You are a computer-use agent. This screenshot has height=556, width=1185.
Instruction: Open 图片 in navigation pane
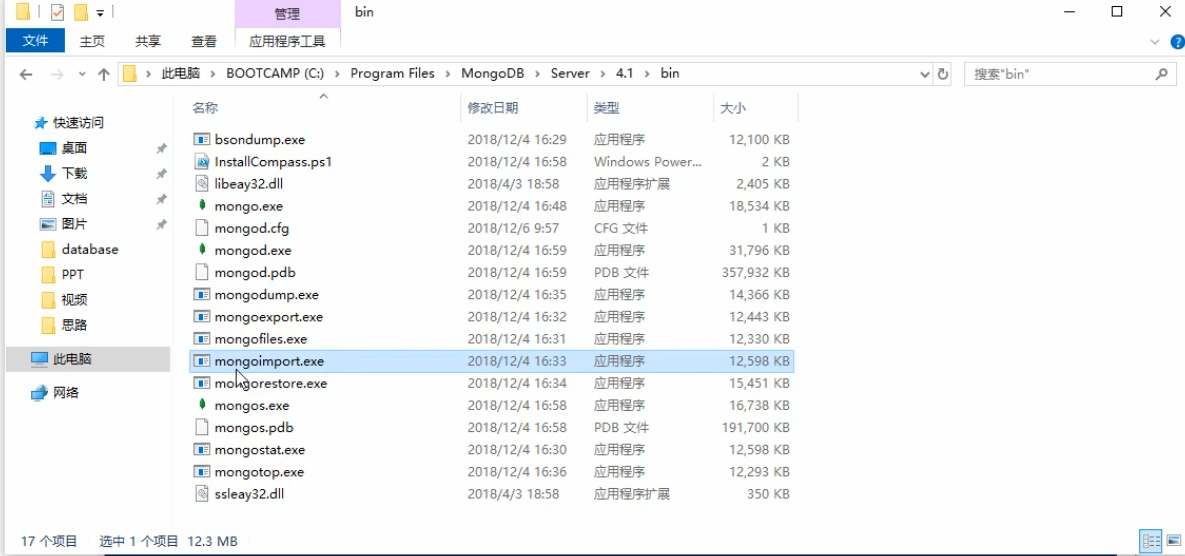pyautogui.click(x=74, y=224)
